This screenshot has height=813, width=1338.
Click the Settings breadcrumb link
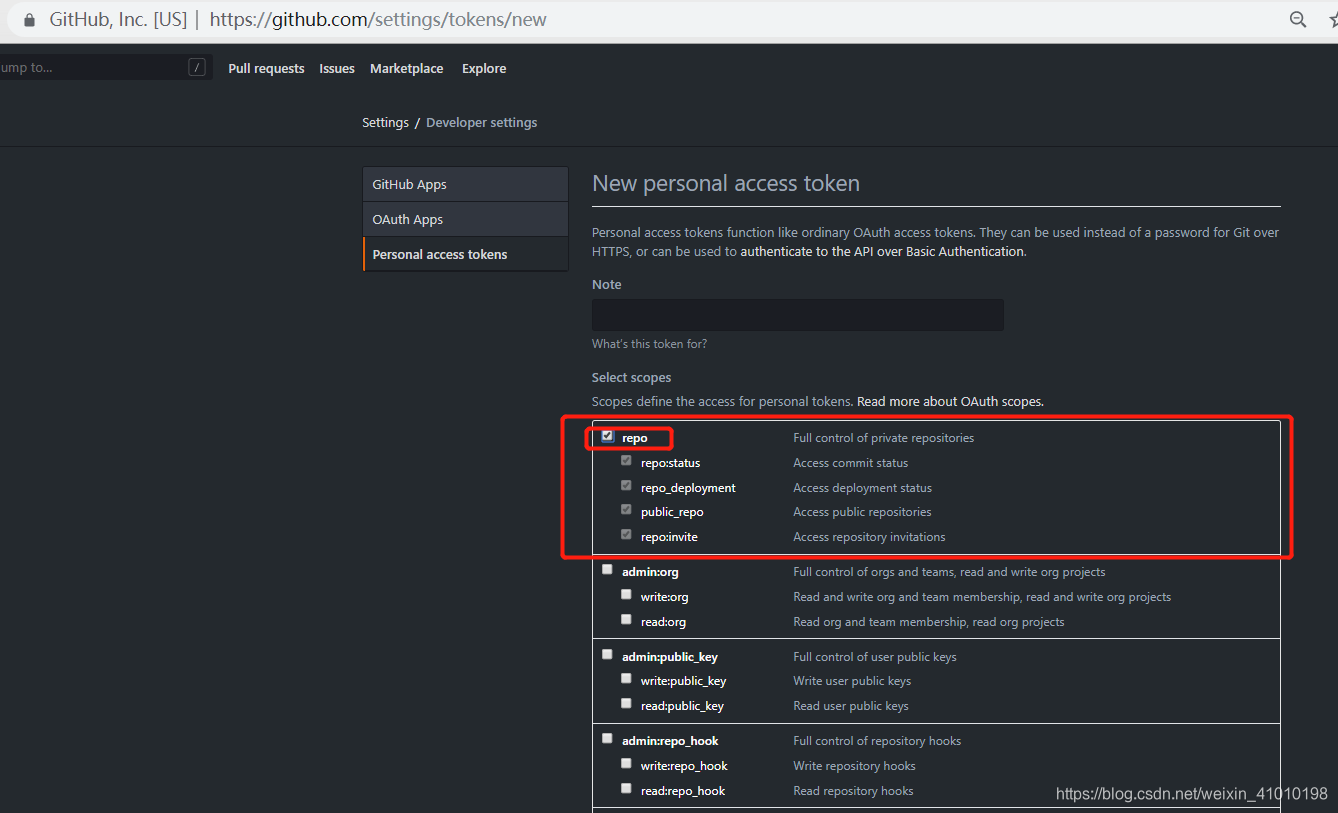(x=385, y=122)
